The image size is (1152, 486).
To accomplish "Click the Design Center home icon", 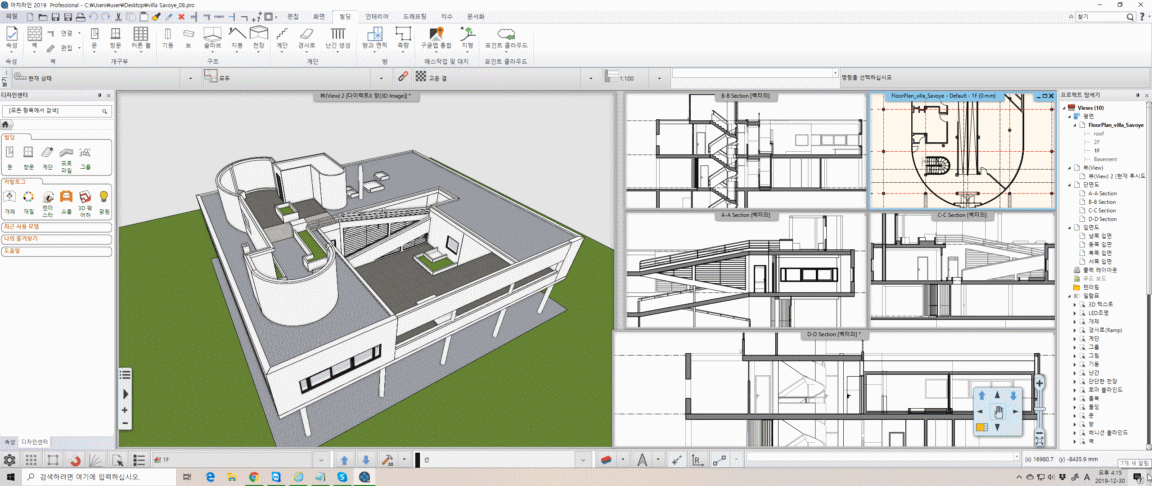I will click(6, 124).
